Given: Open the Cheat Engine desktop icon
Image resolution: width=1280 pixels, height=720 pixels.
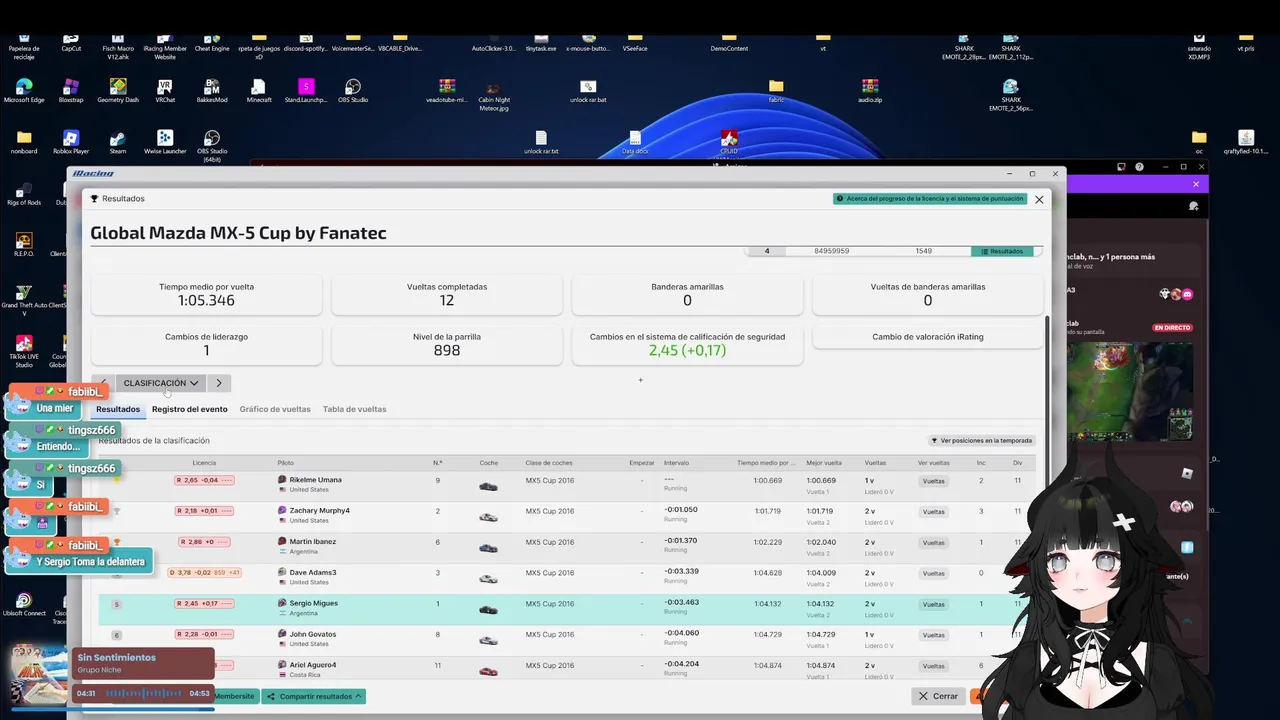Looking at the screenshot, I should [212, 44].
